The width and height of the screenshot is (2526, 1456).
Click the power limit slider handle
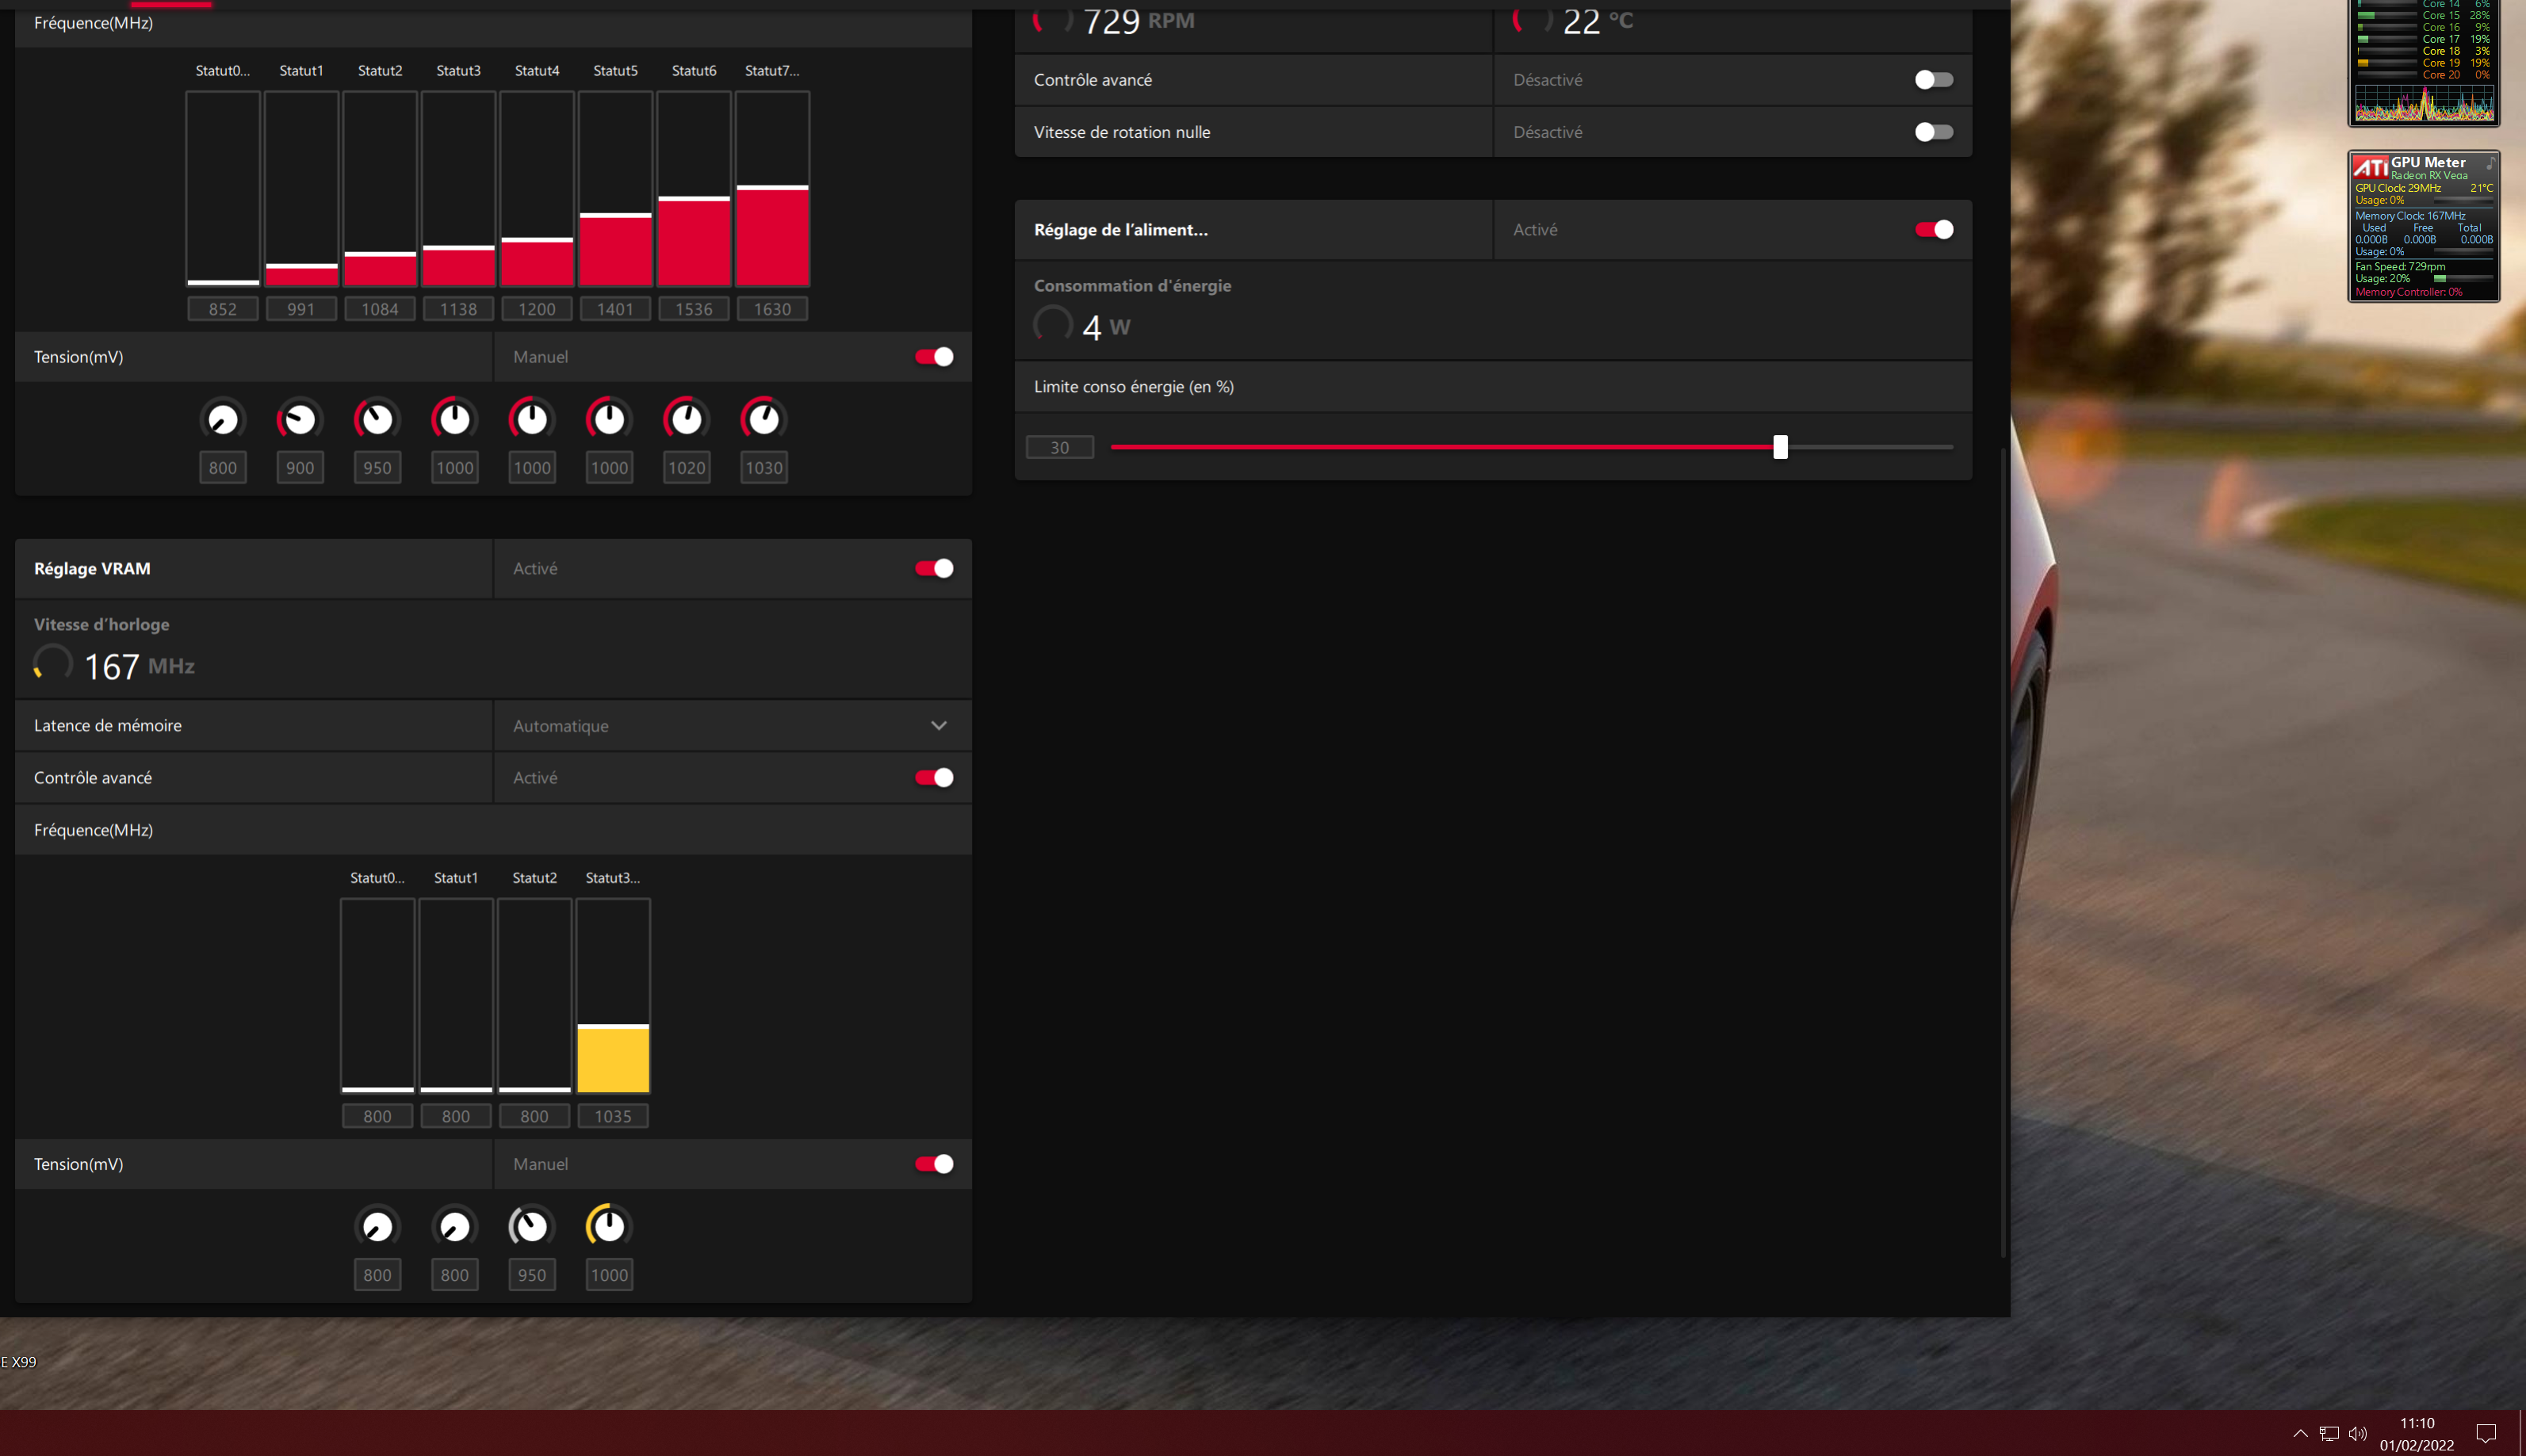(x=1780, y=447)
